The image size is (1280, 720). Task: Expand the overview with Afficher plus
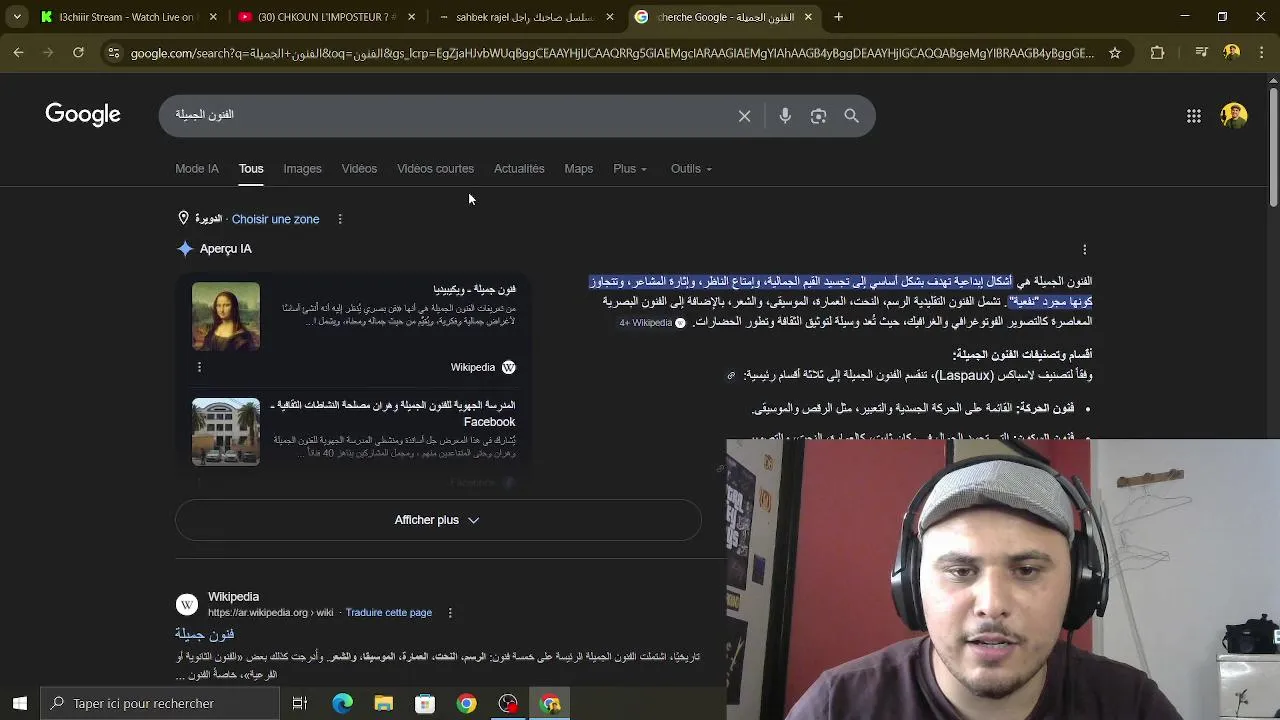(x=438, y=520)
